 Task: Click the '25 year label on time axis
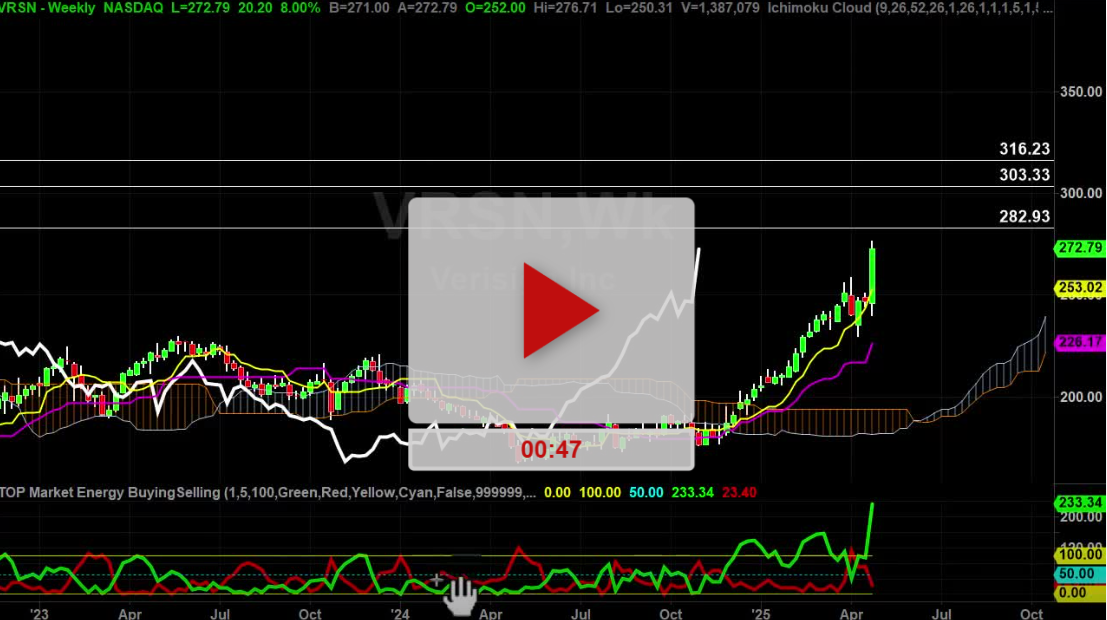click(x=760, y=614)
